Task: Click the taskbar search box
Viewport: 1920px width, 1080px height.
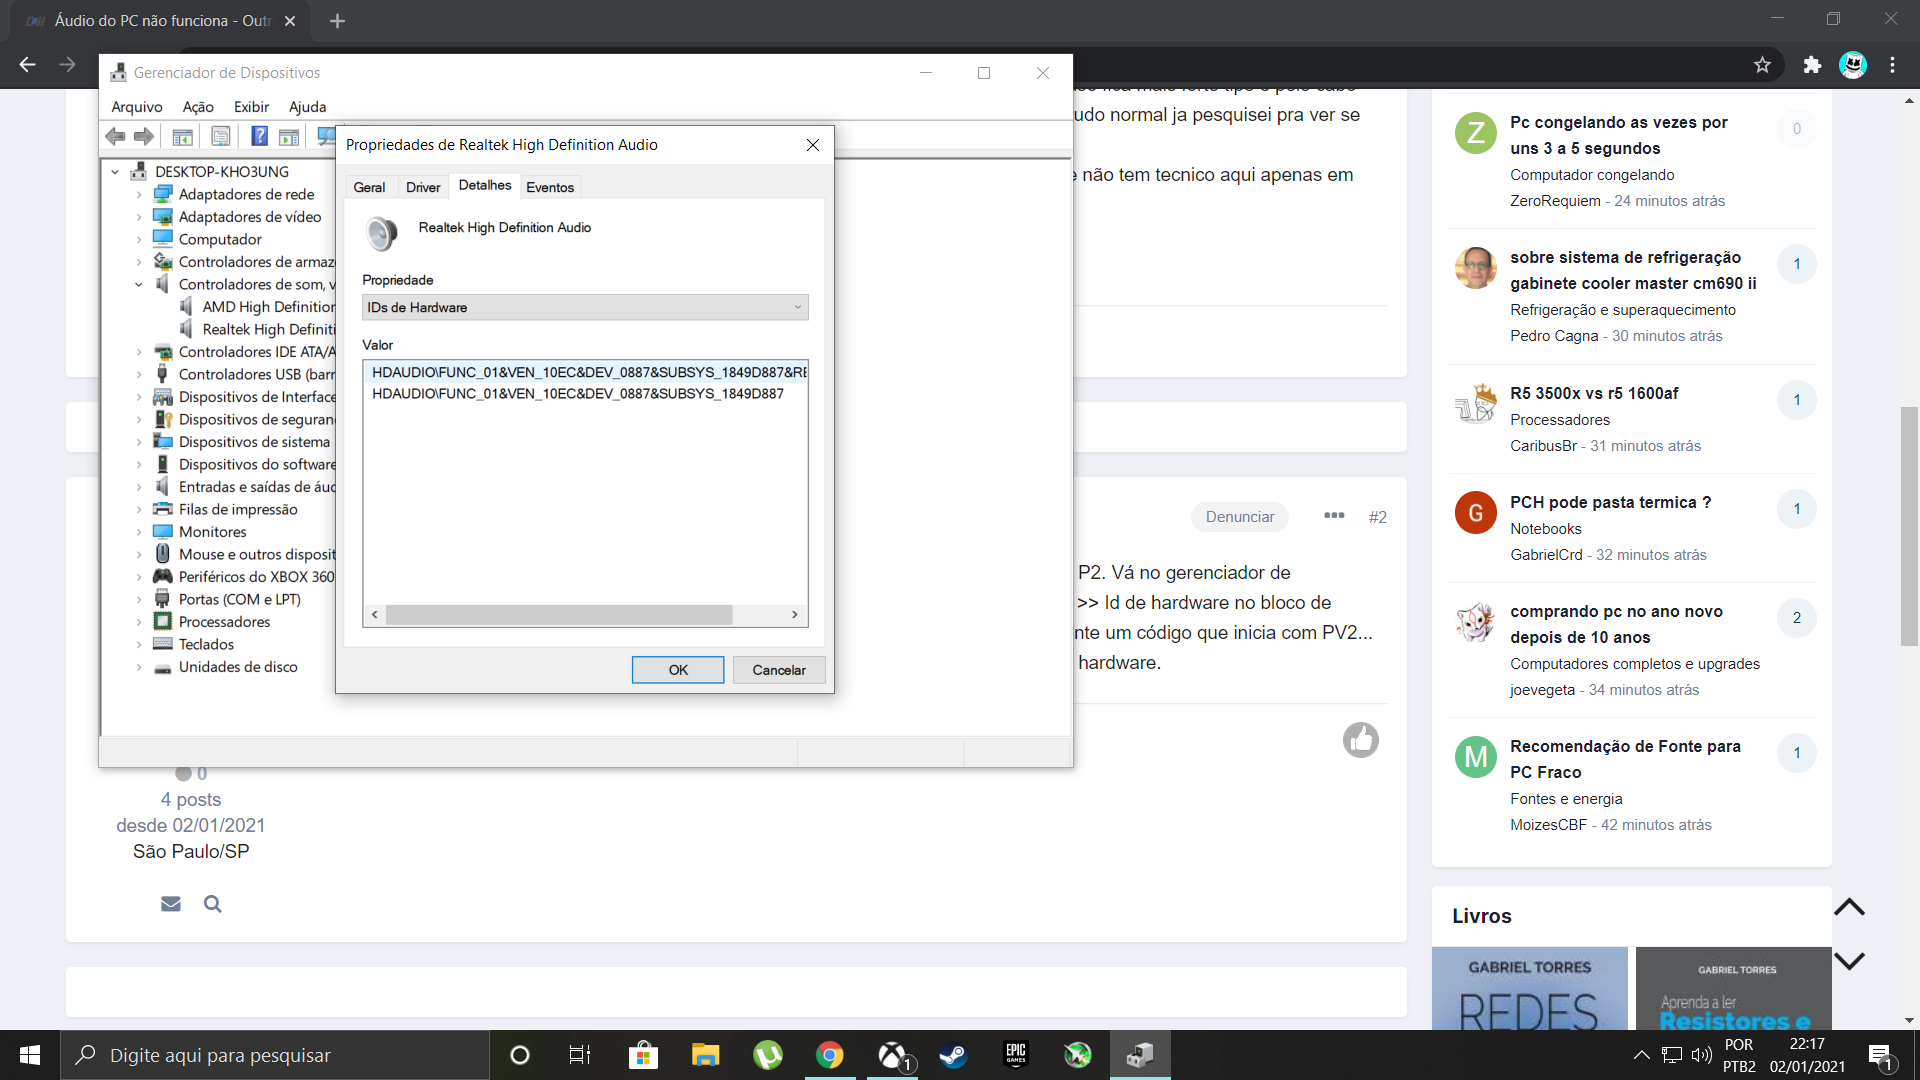Action: [275, 1055]
